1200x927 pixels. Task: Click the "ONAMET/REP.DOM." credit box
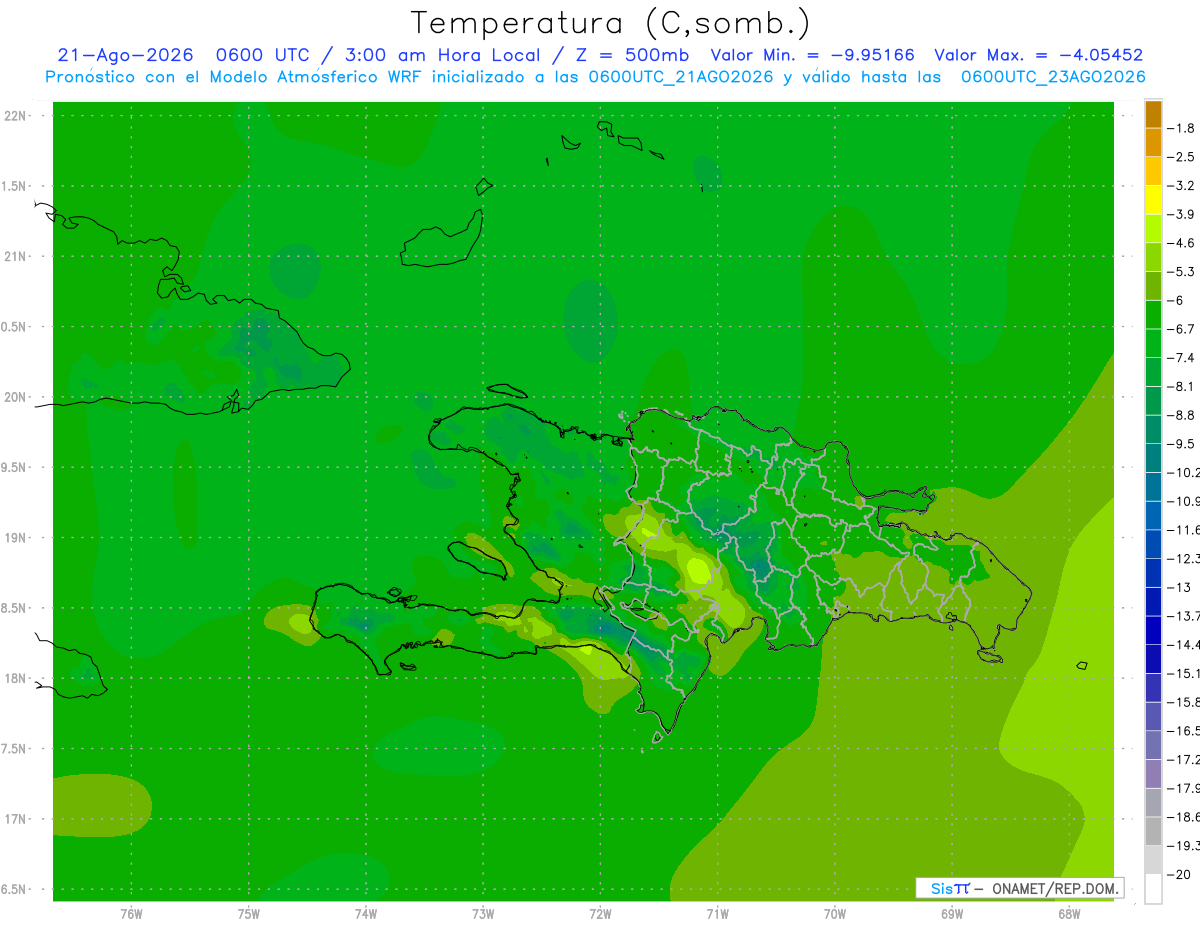[x=1020, y=888]
